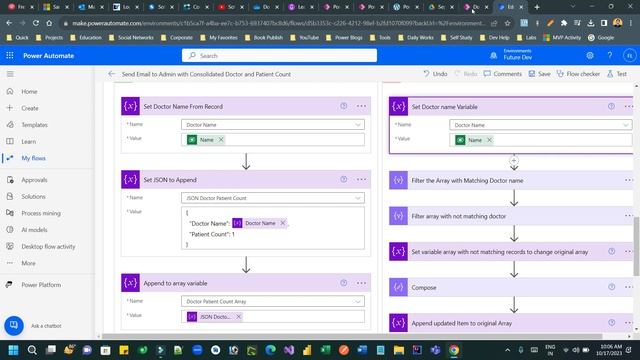Open AI models in left navigation
The image size is (640, 360).
coord(34,230)
